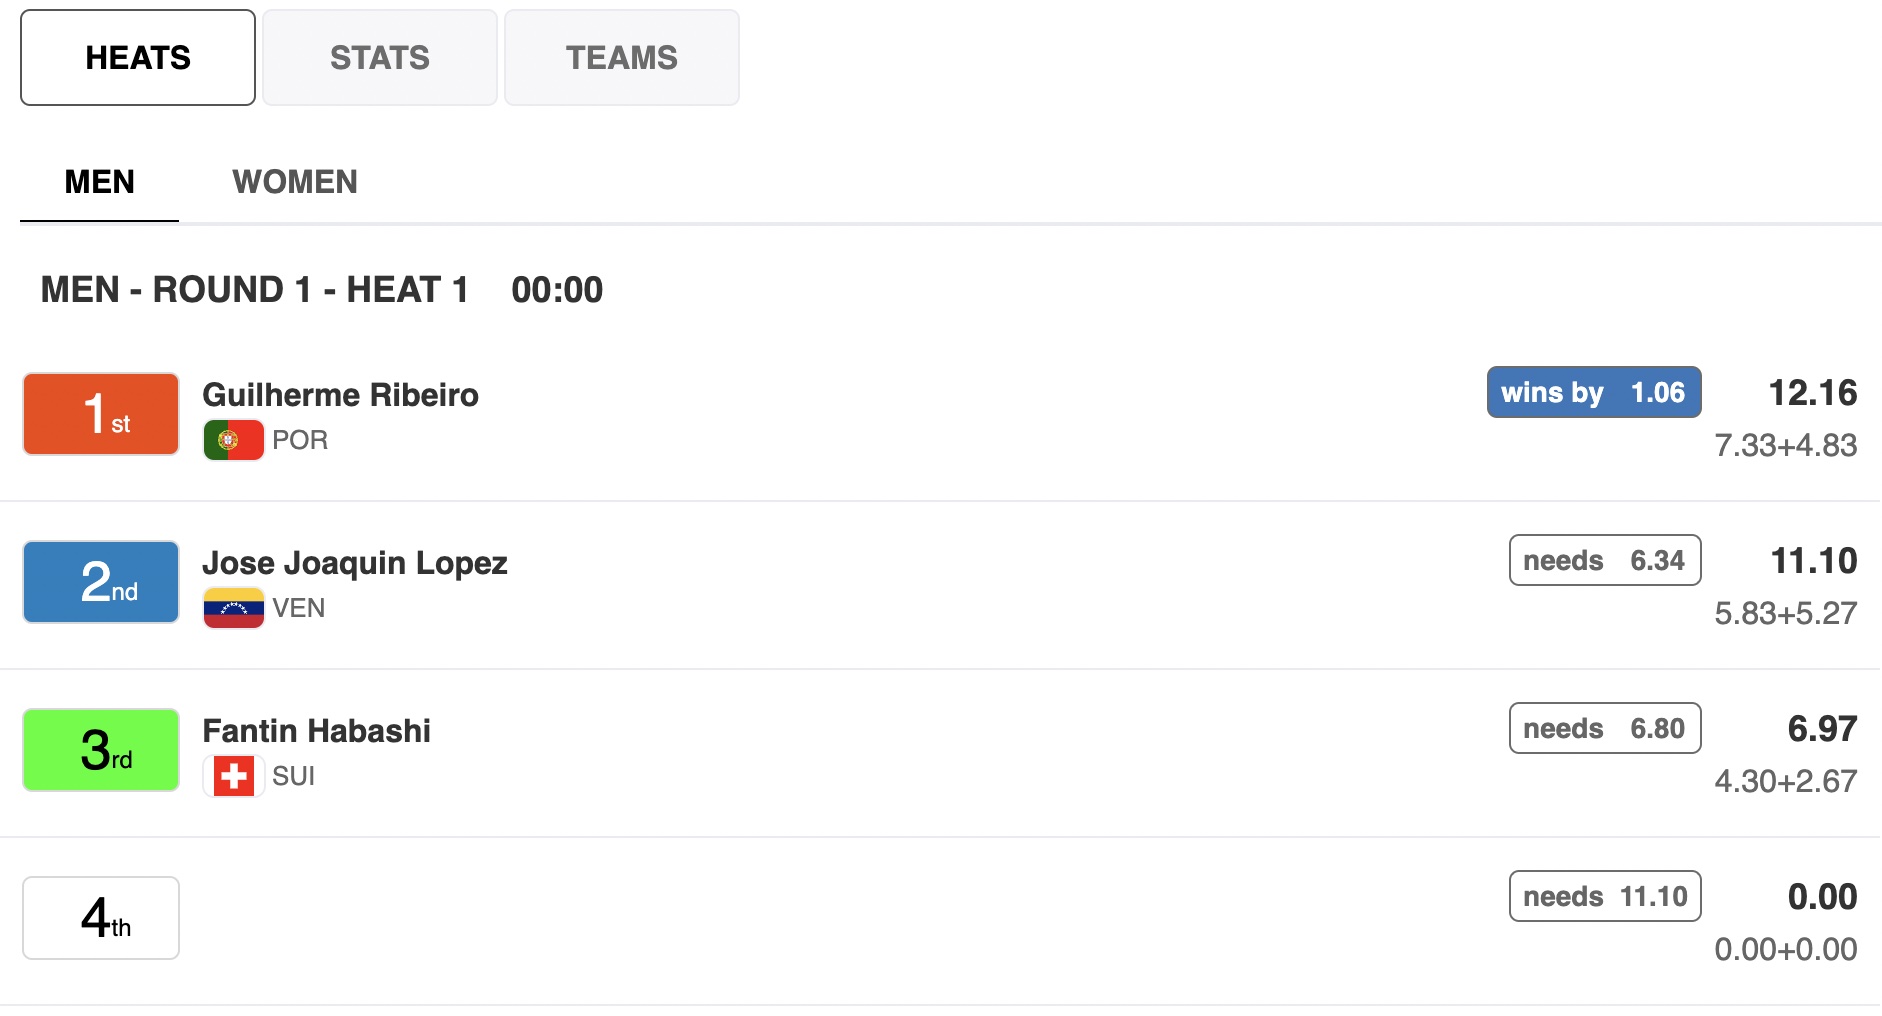Image resolution: width=1882 pixels, height=1016 pixels.
Task: Click the 'needs 6.34' badge
Action: [1605, 560]
